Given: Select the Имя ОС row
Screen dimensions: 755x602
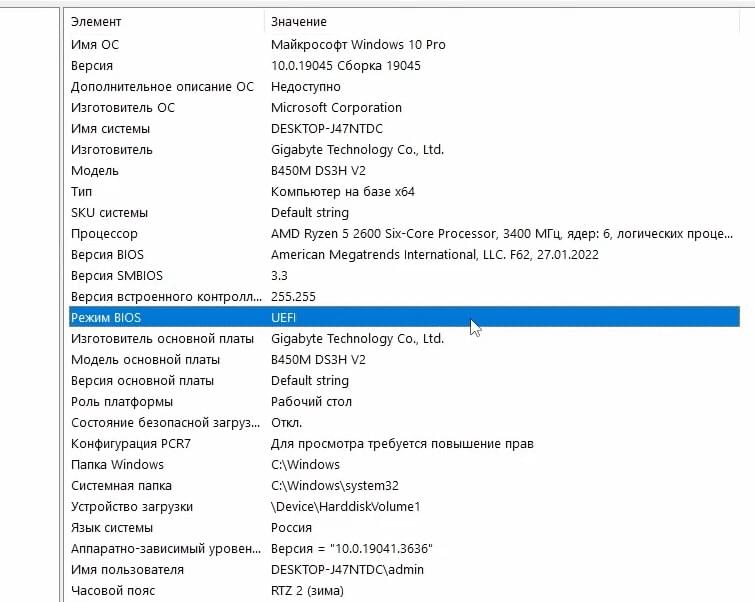Looking at the screenshot, I should click(404, 45).
